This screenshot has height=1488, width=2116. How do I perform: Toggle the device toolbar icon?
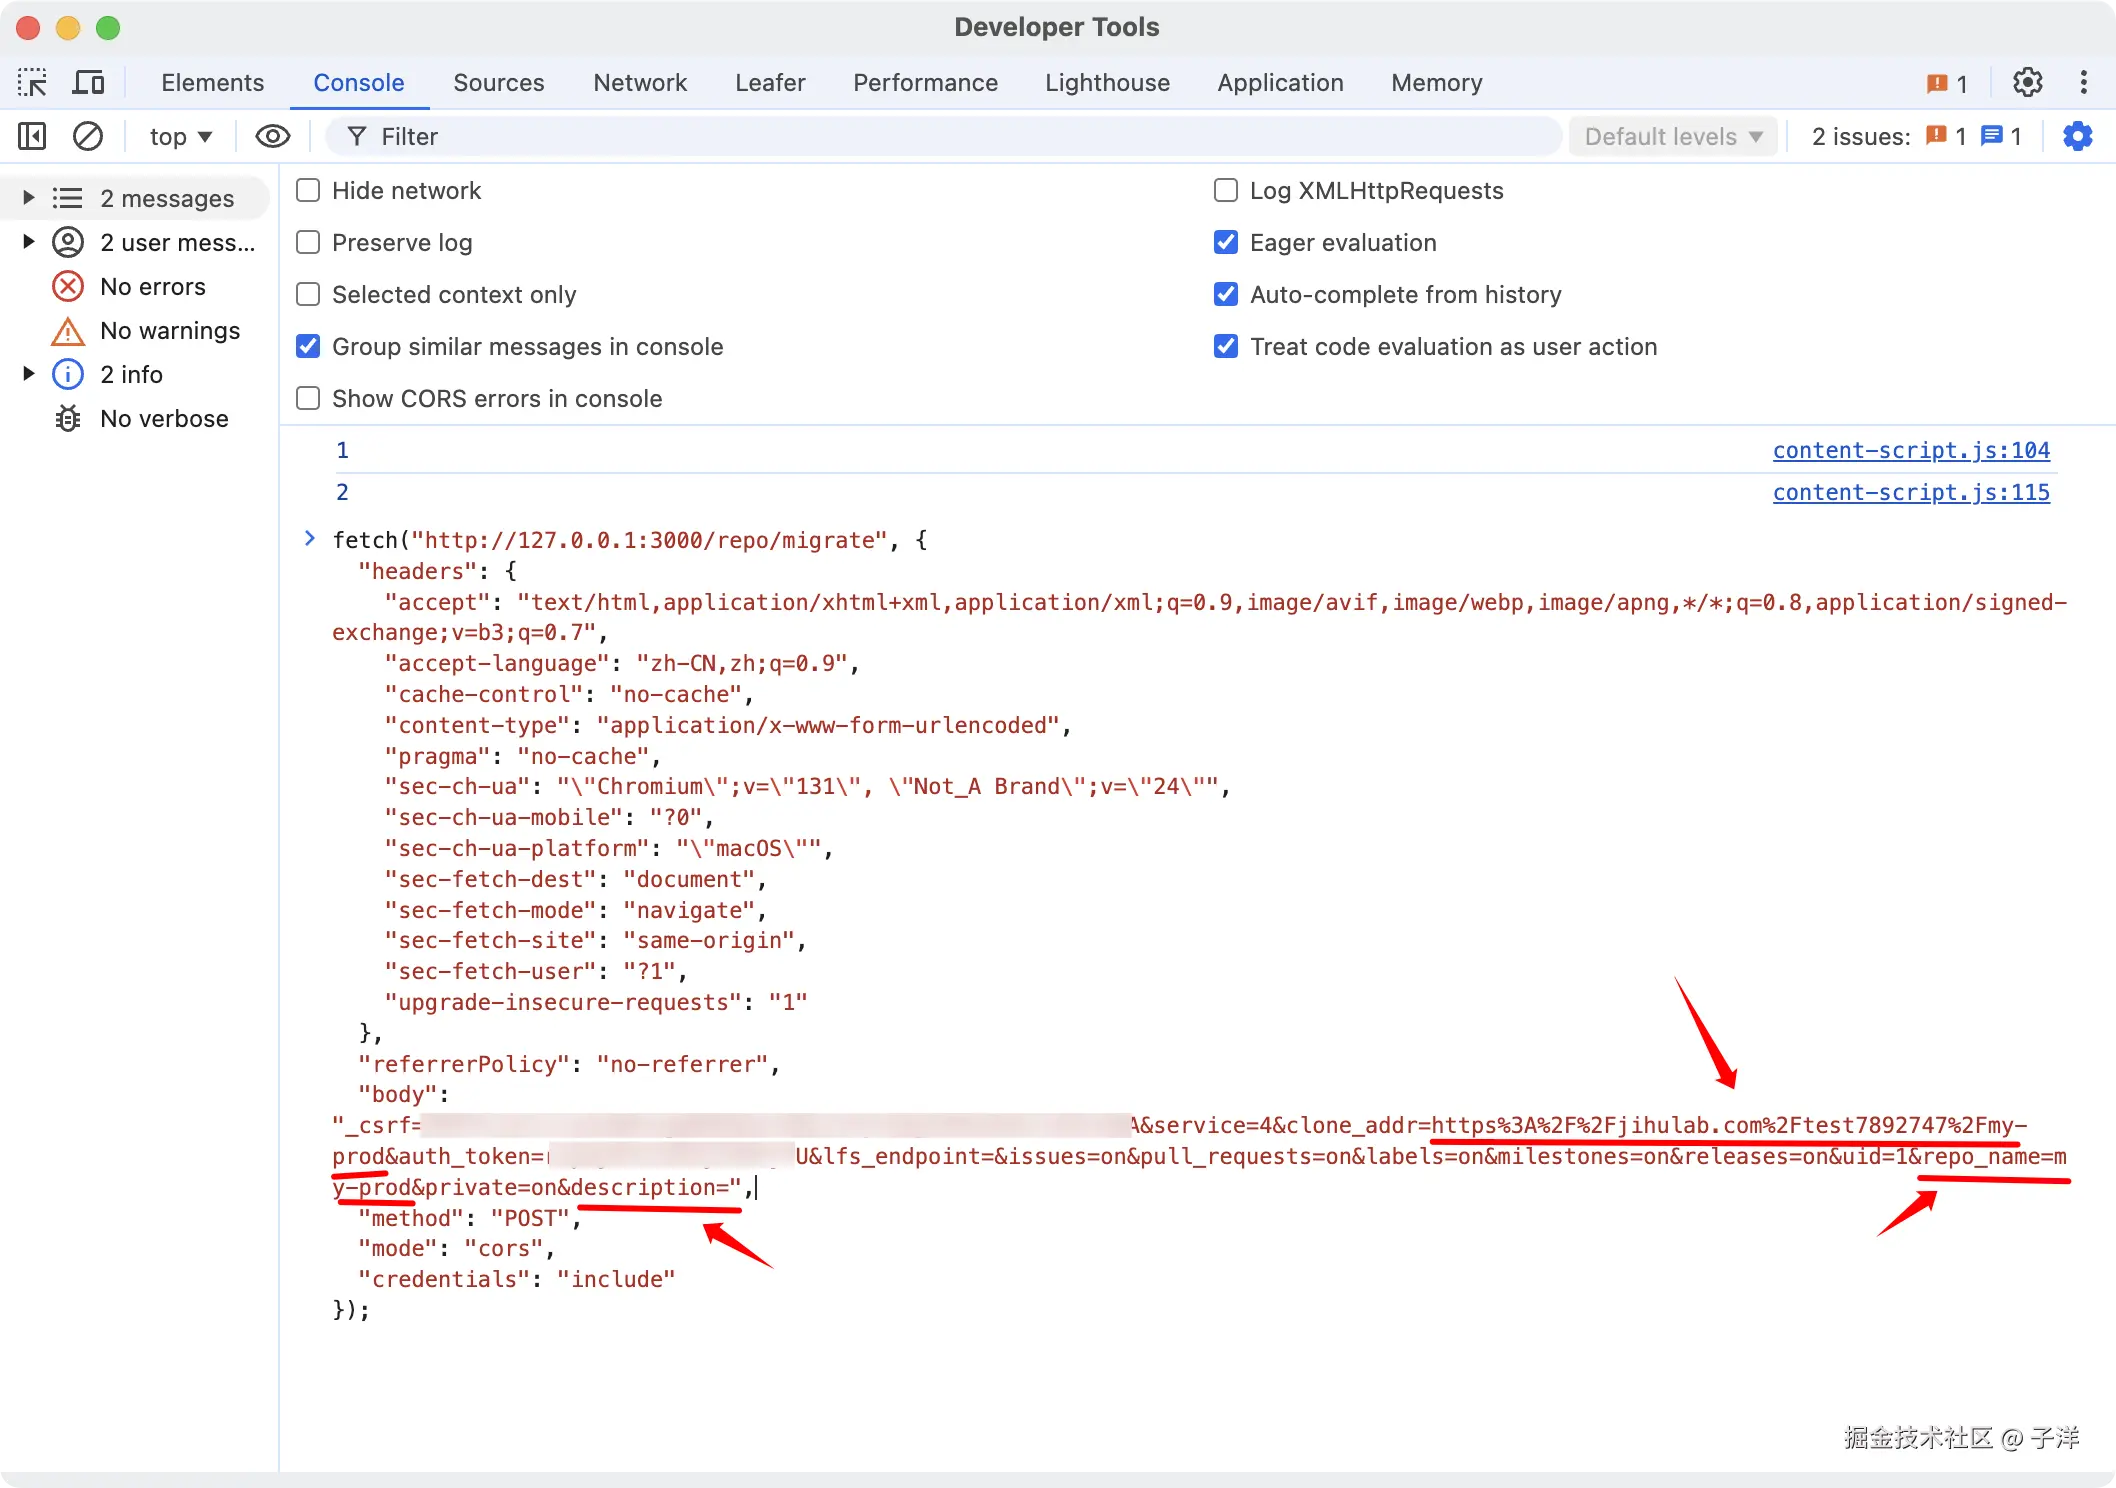(x=88, y=83)
